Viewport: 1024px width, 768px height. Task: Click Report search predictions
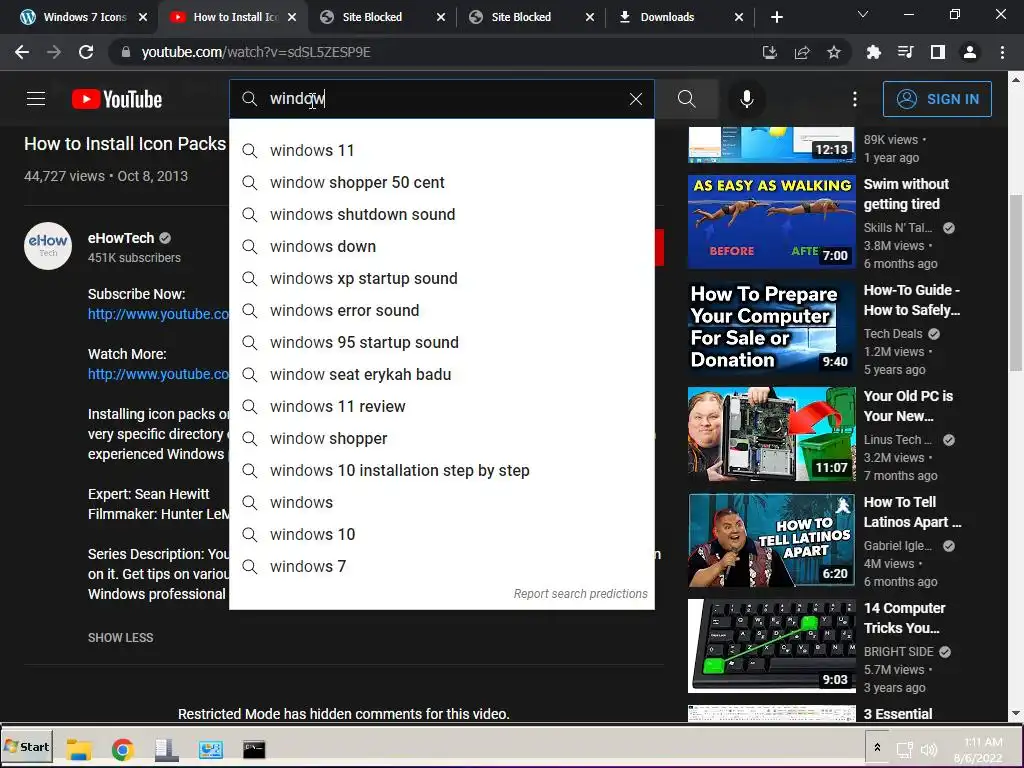click(x=580, y=594)
